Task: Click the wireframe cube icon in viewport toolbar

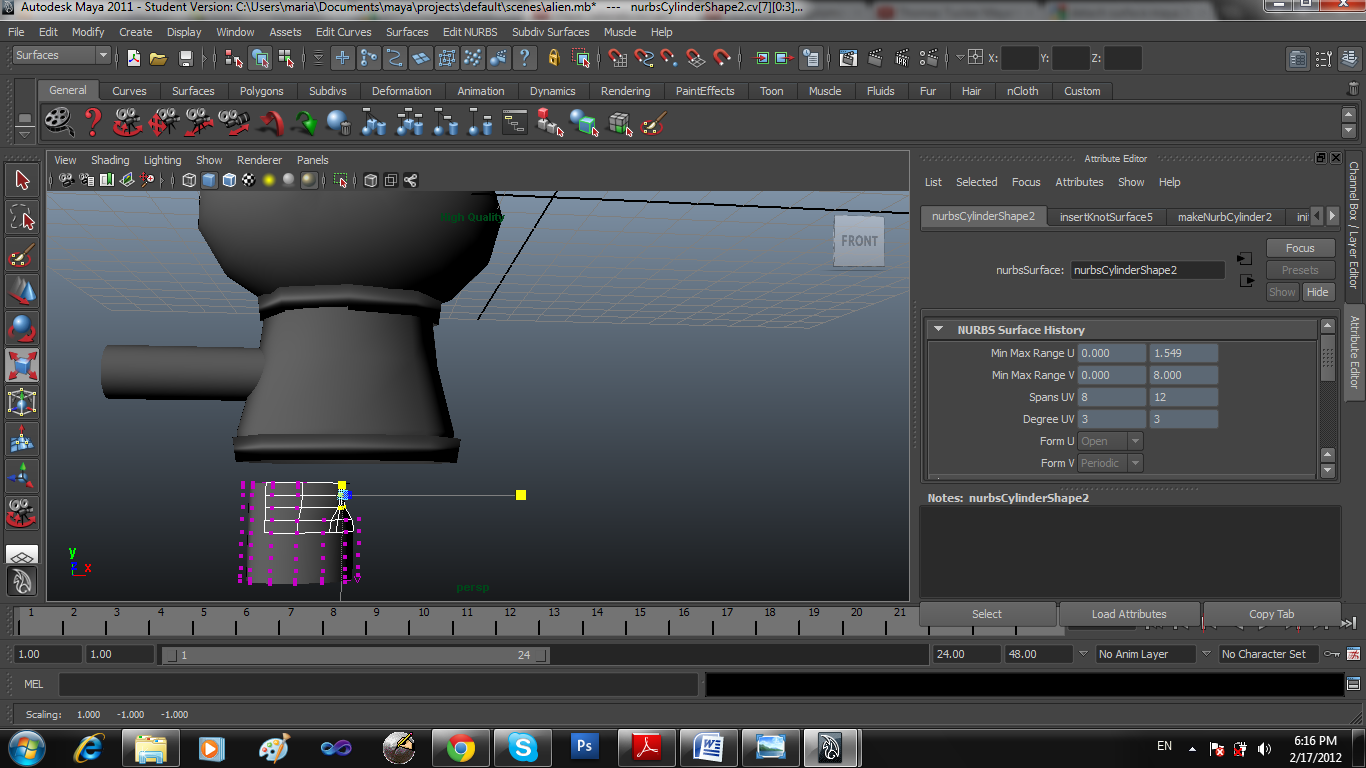Action: pyautogui.click(x=189, y=180)
